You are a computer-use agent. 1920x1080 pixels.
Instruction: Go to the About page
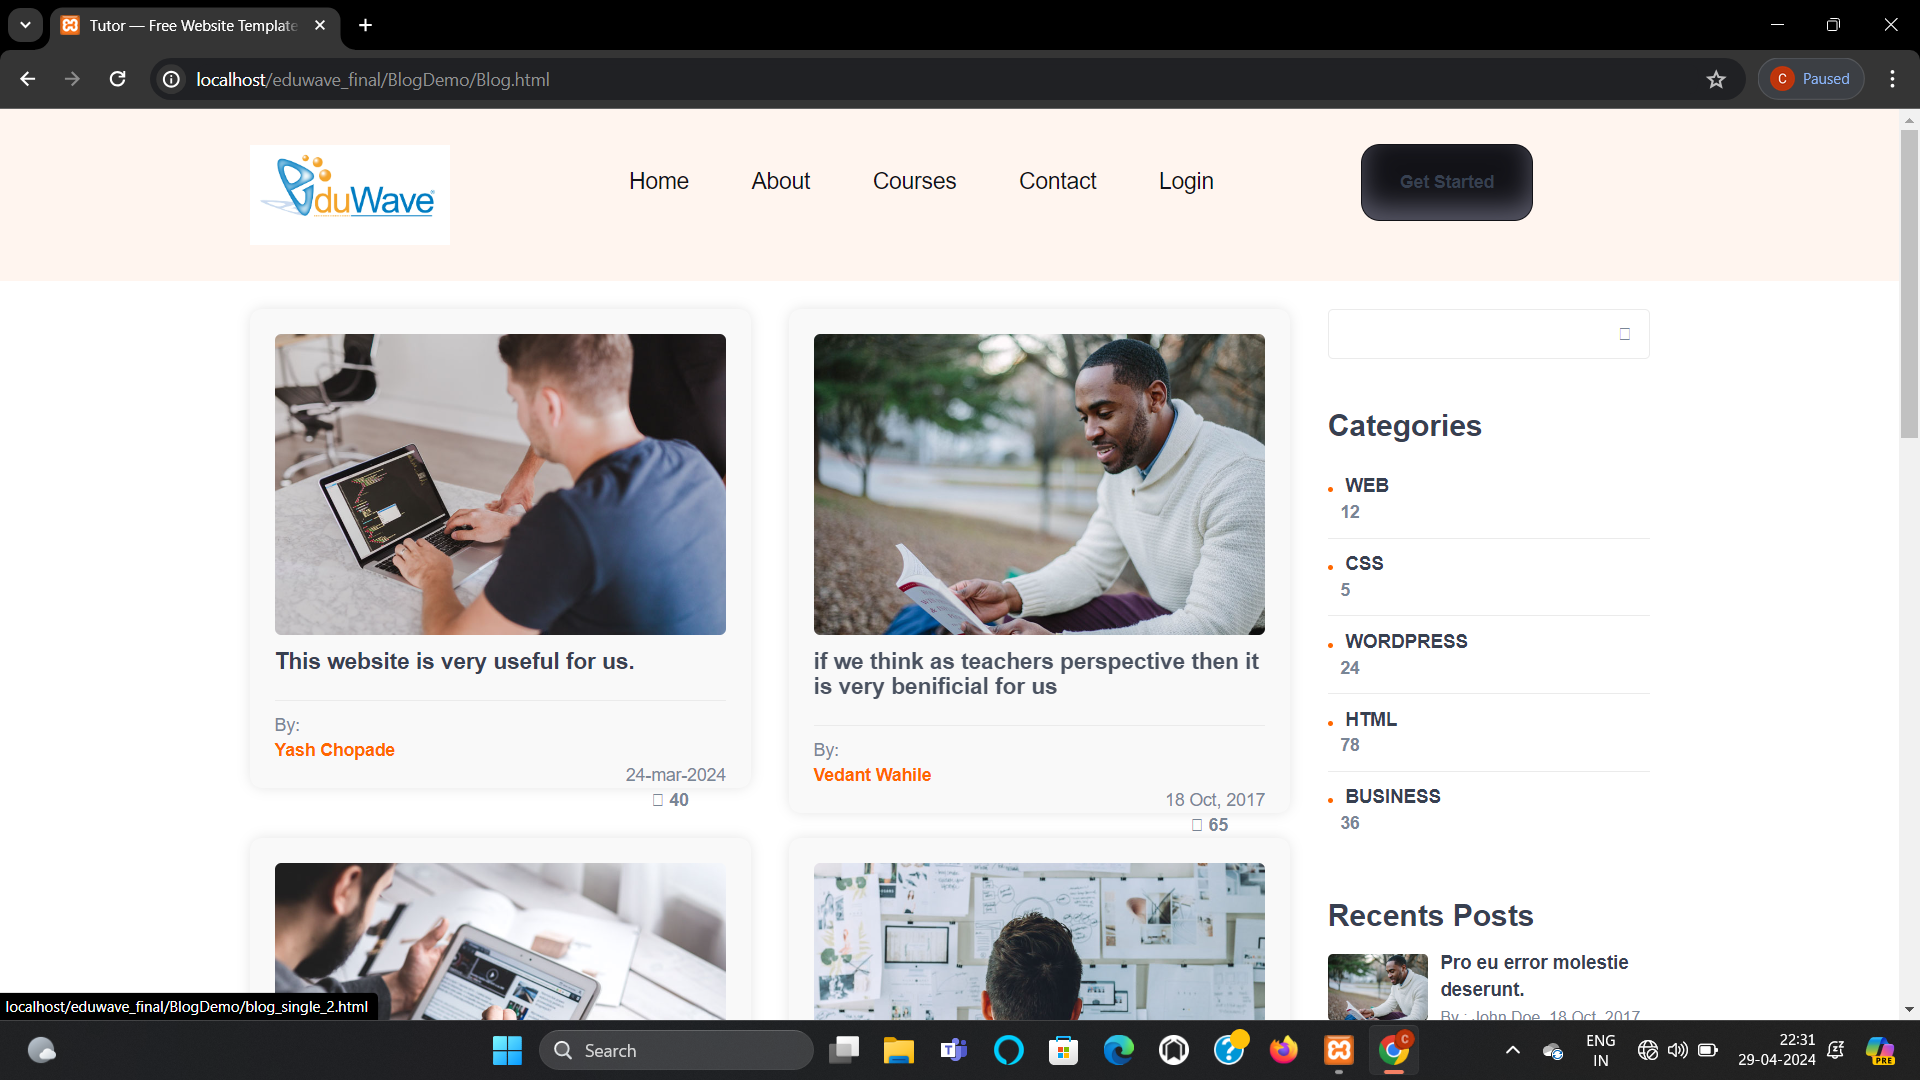pyautogui.click(x=780, y=181)
